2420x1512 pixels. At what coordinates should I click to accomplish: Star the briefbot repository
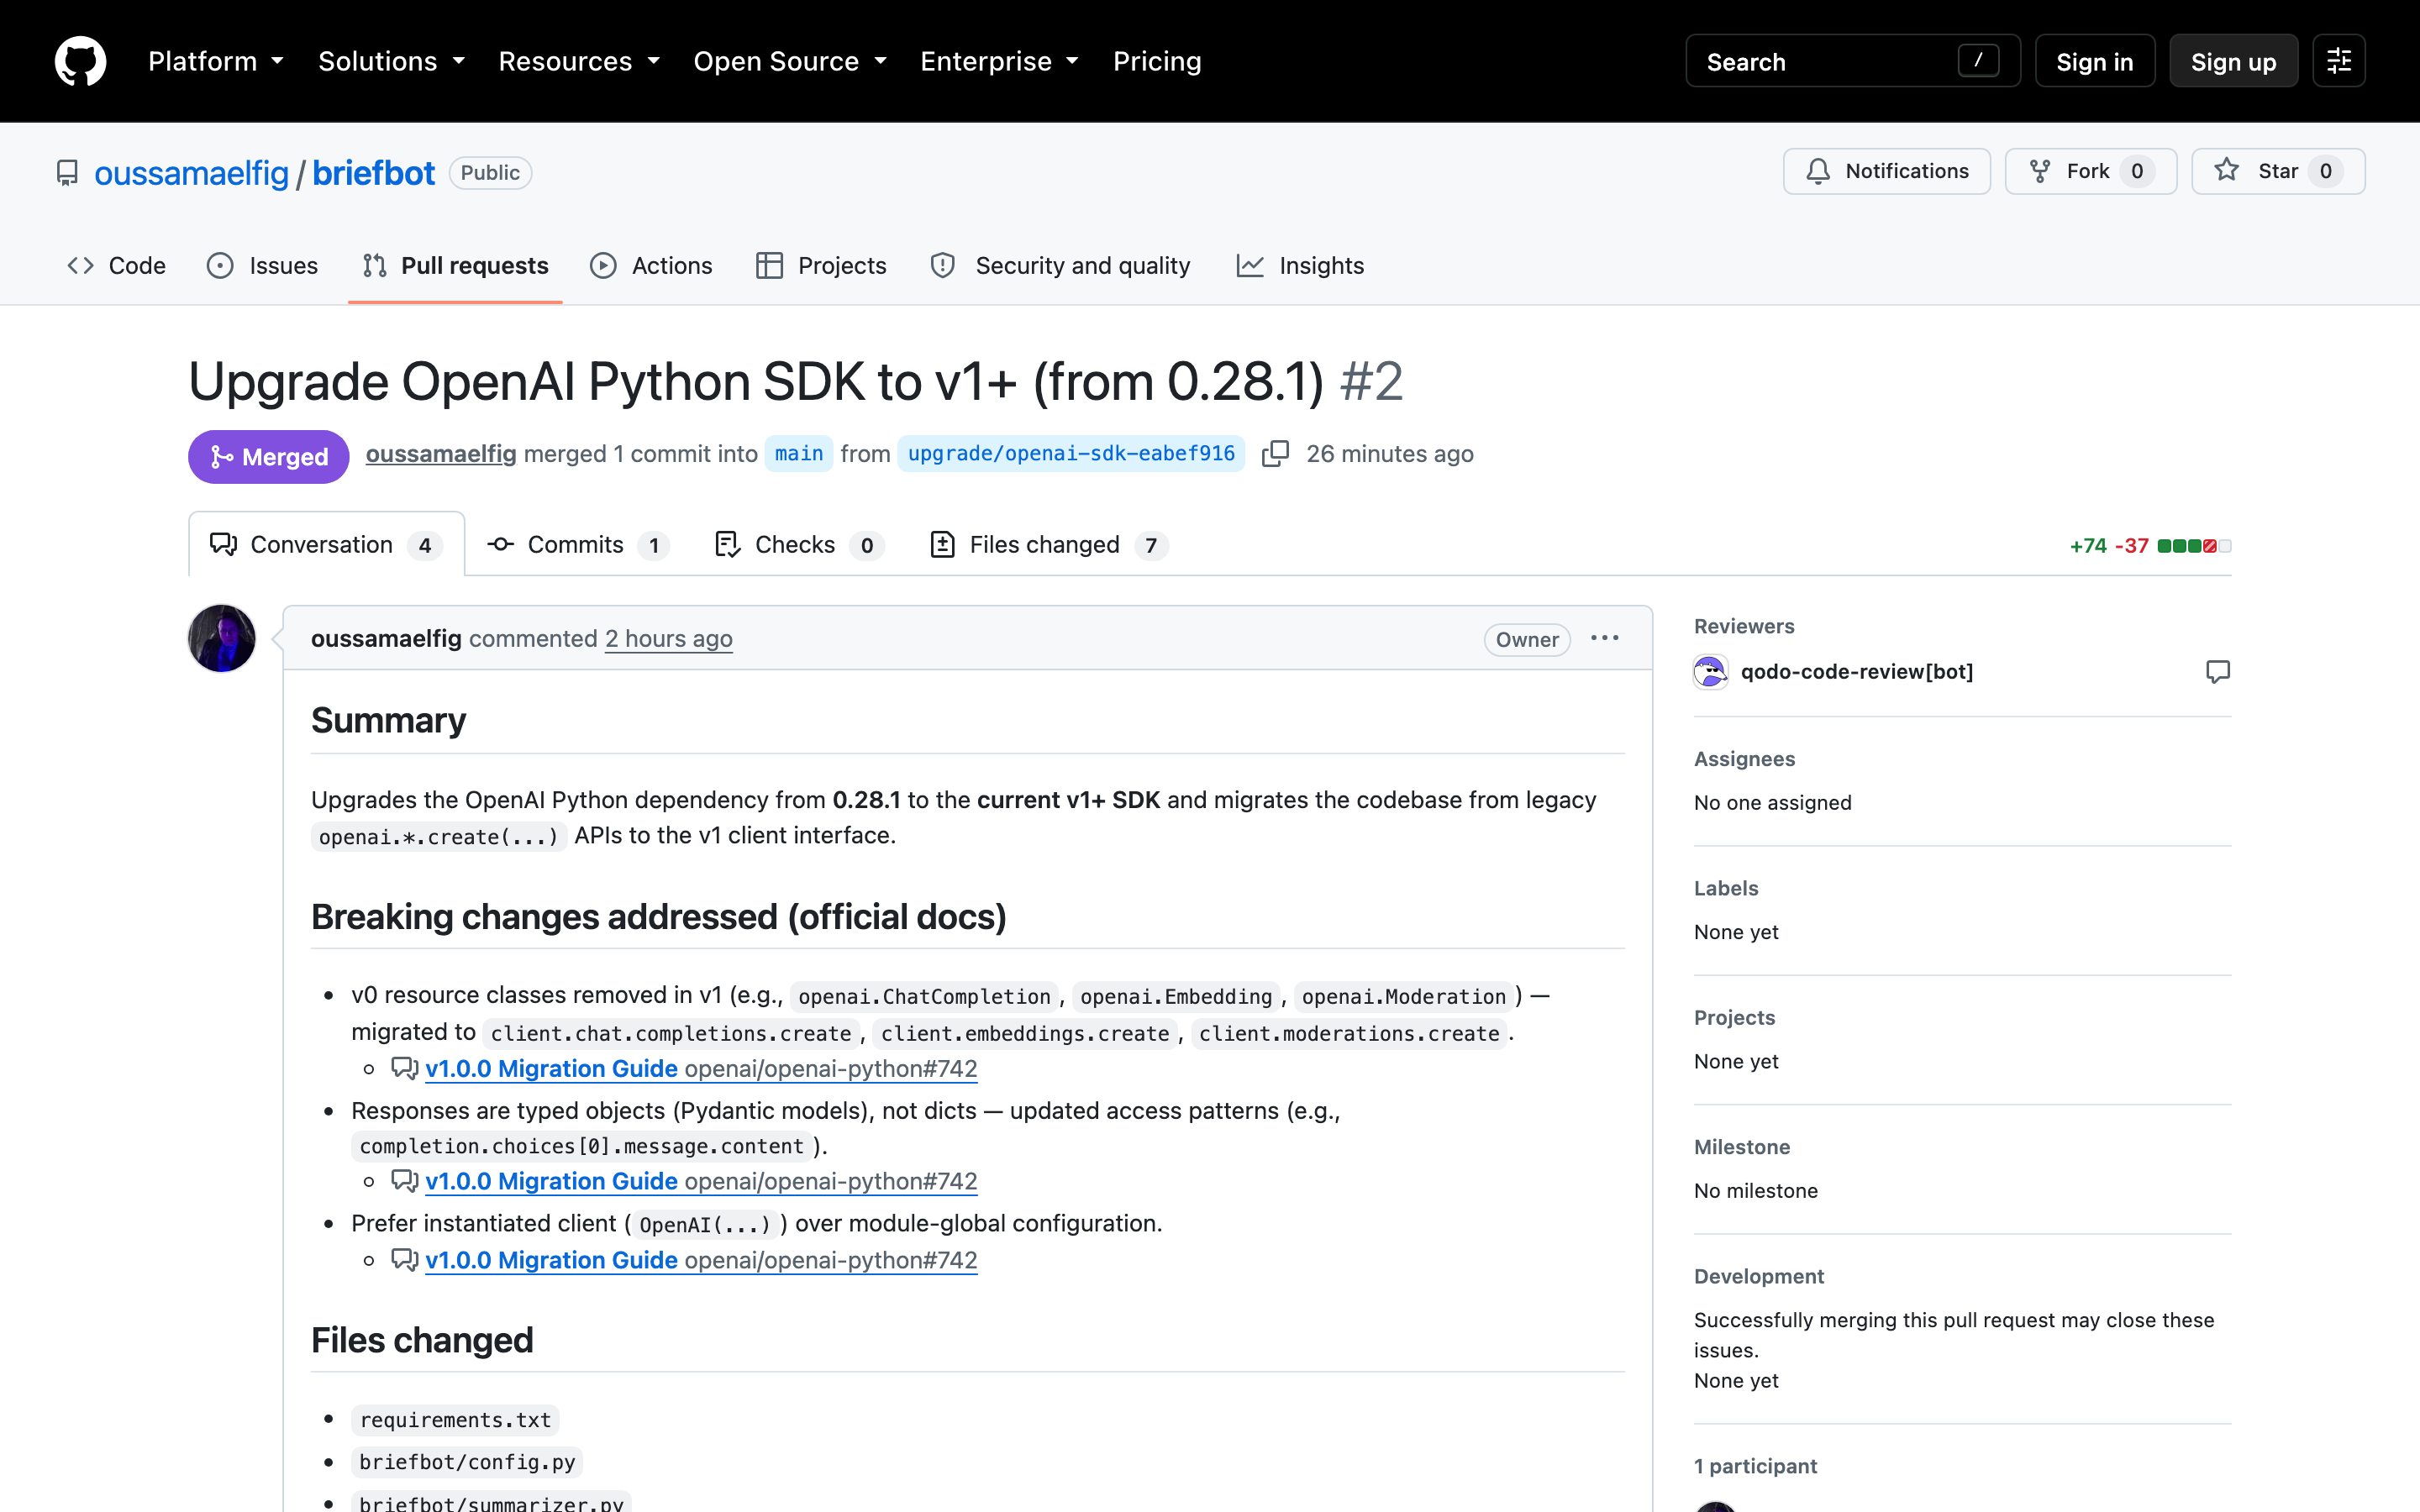click(2277, 171)
